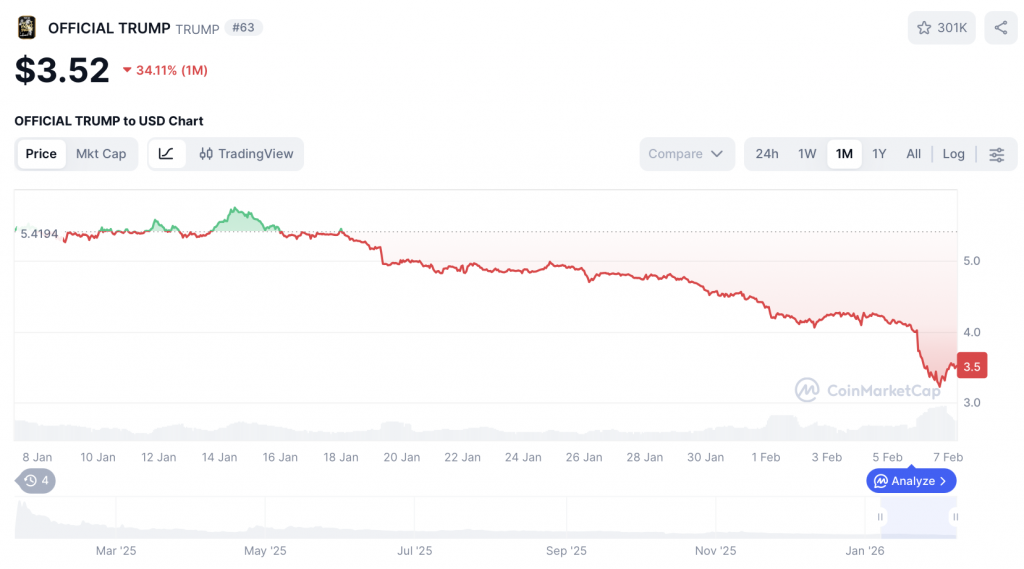This screenshot has width=1024, height=569.
Task: Click left handle of range selector
Action: 880,517
